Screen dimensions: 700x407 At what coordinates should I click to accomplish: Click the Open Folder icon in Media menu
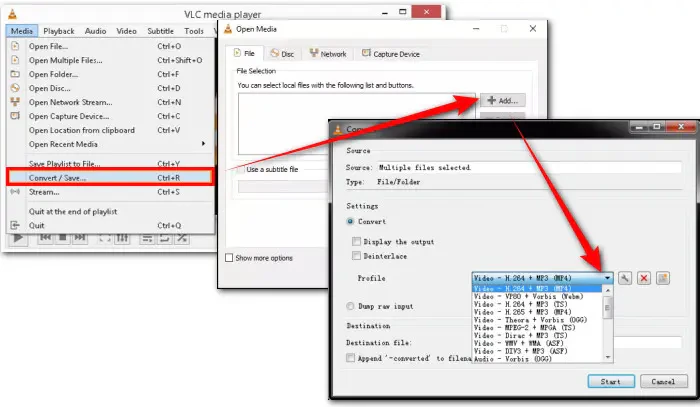[15, 74]
